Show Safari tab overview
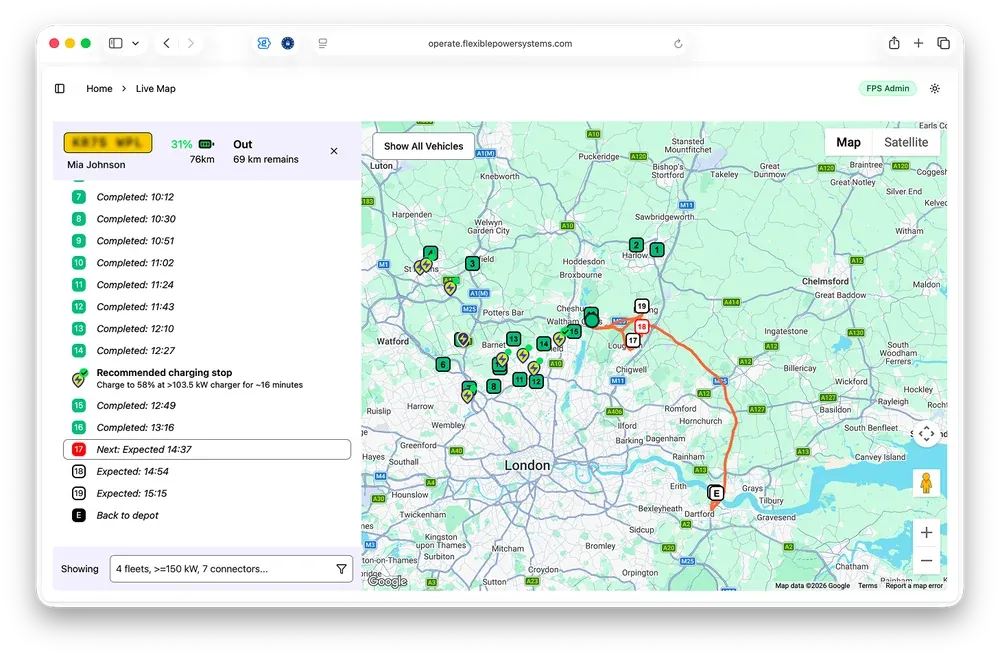The image size is (1000, 658). click(x=943, y=43)
